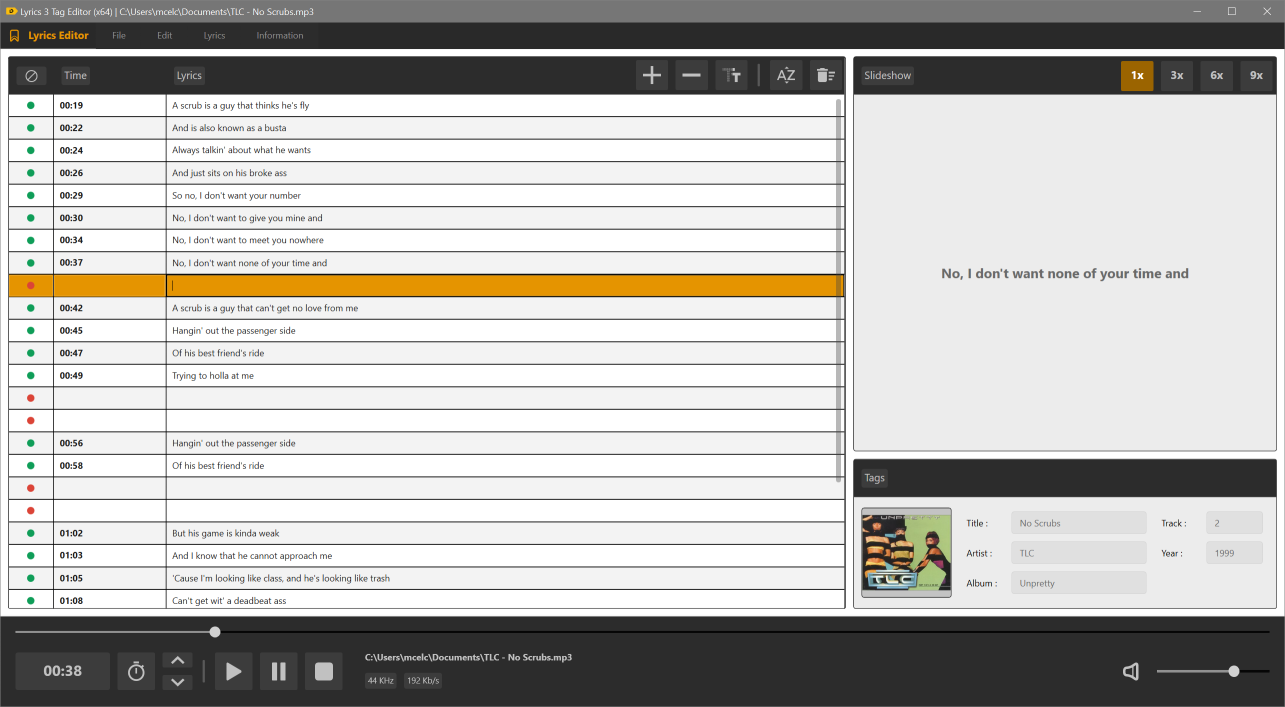Click the clear status icon in table header
The image size is (1285, 707).
click(31, 75)
